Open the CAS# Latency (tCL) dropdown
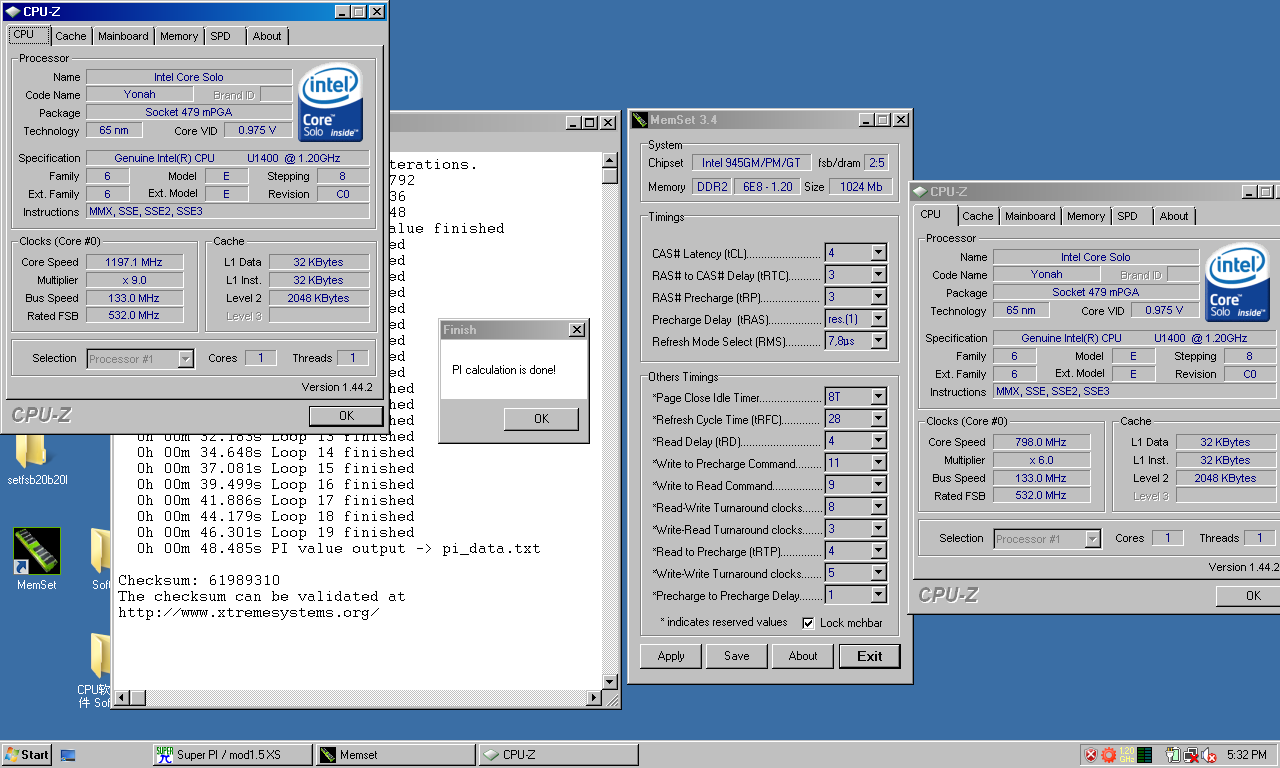 click(878, 253)
